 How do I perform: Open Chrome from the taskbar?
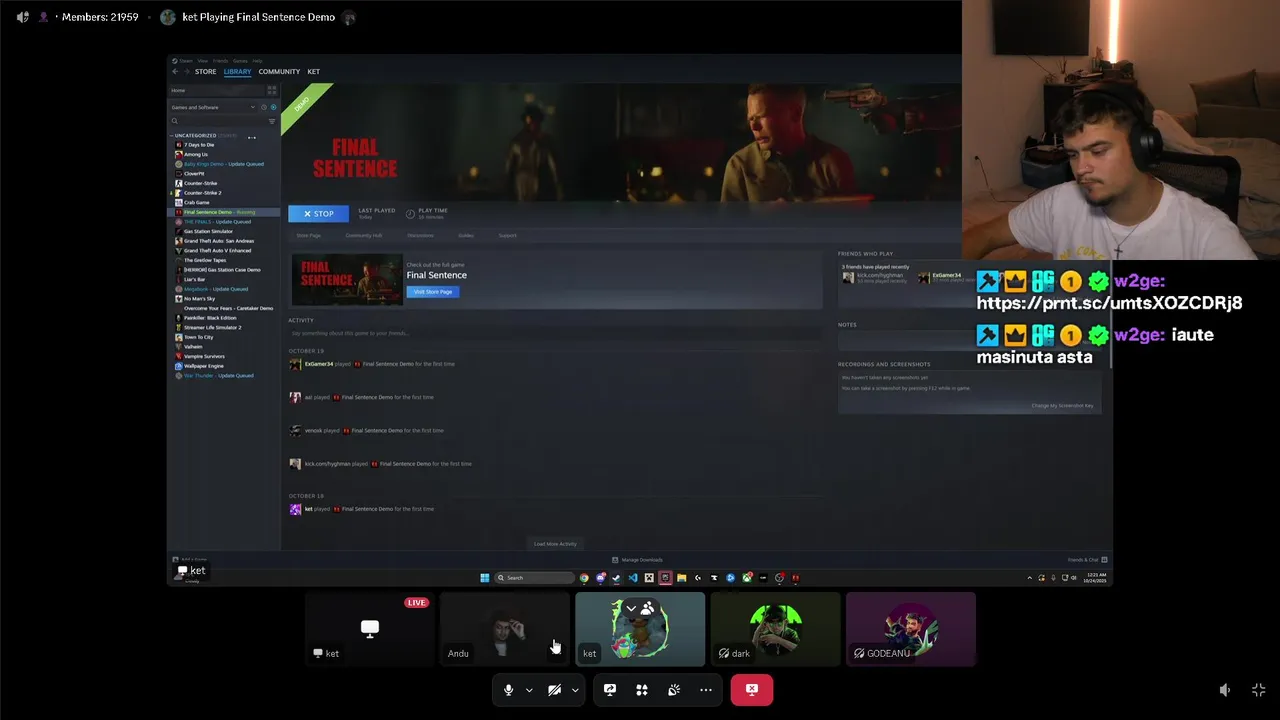(584, 578)
